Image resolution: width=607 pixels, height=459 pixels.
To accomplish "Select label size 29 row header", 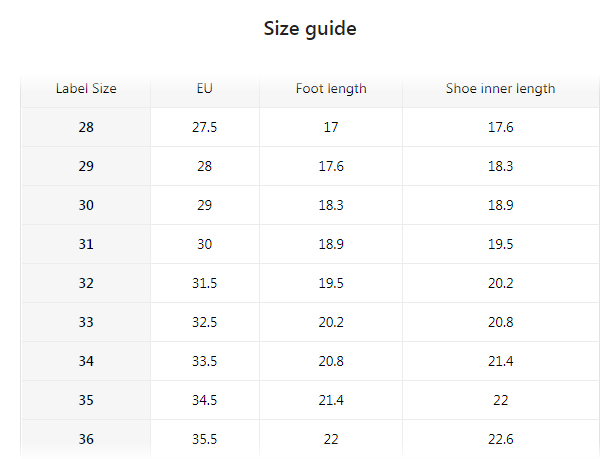I will (86, 167).
